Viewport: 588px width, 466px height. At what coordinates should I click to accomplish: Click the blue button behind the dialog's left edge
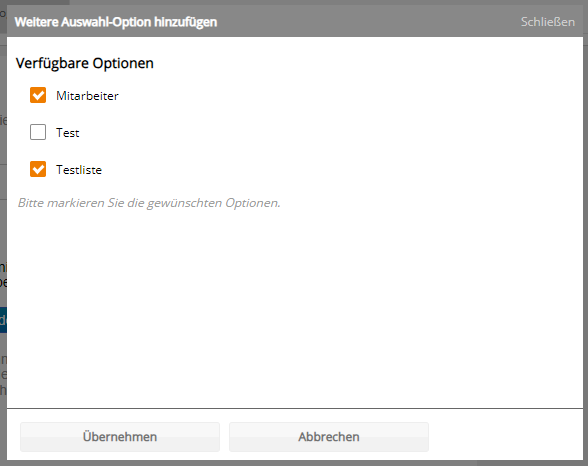[3, 320]
